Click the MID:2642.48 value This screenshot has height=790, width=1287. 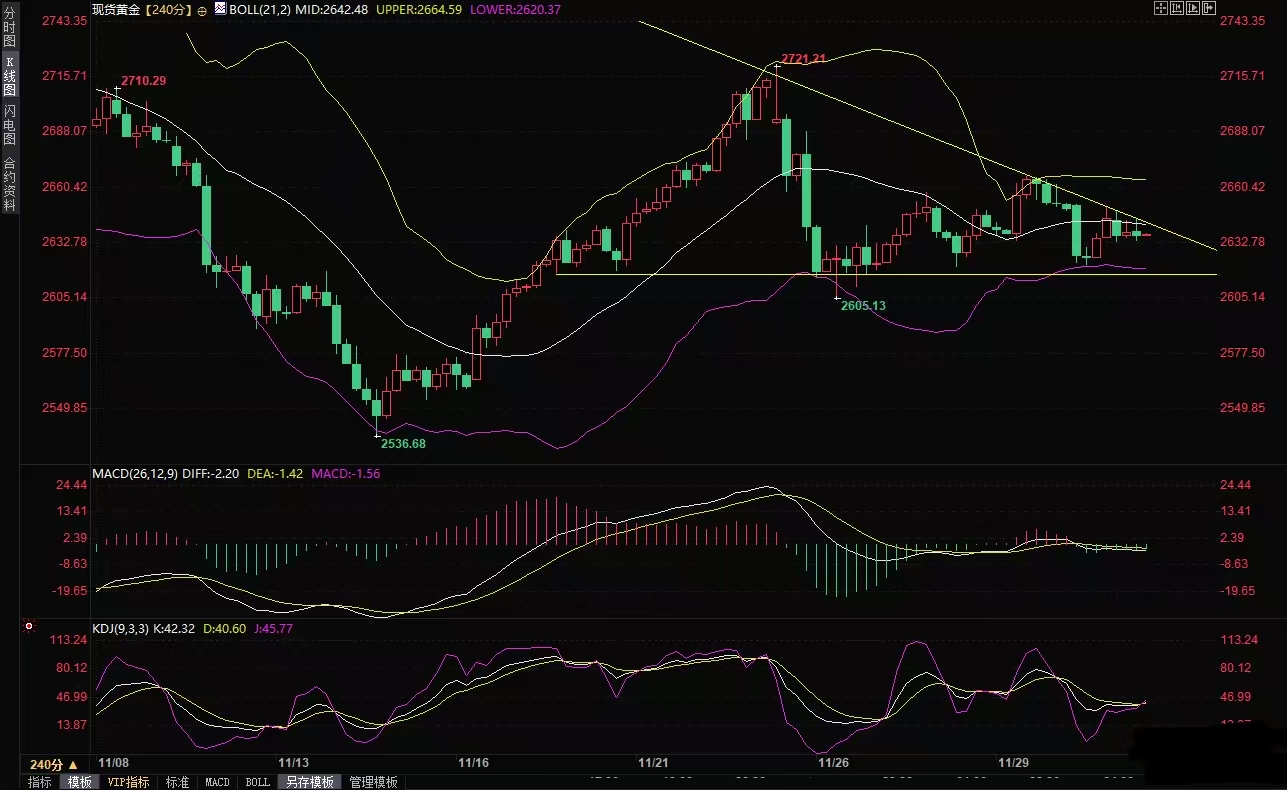point(333,9)
